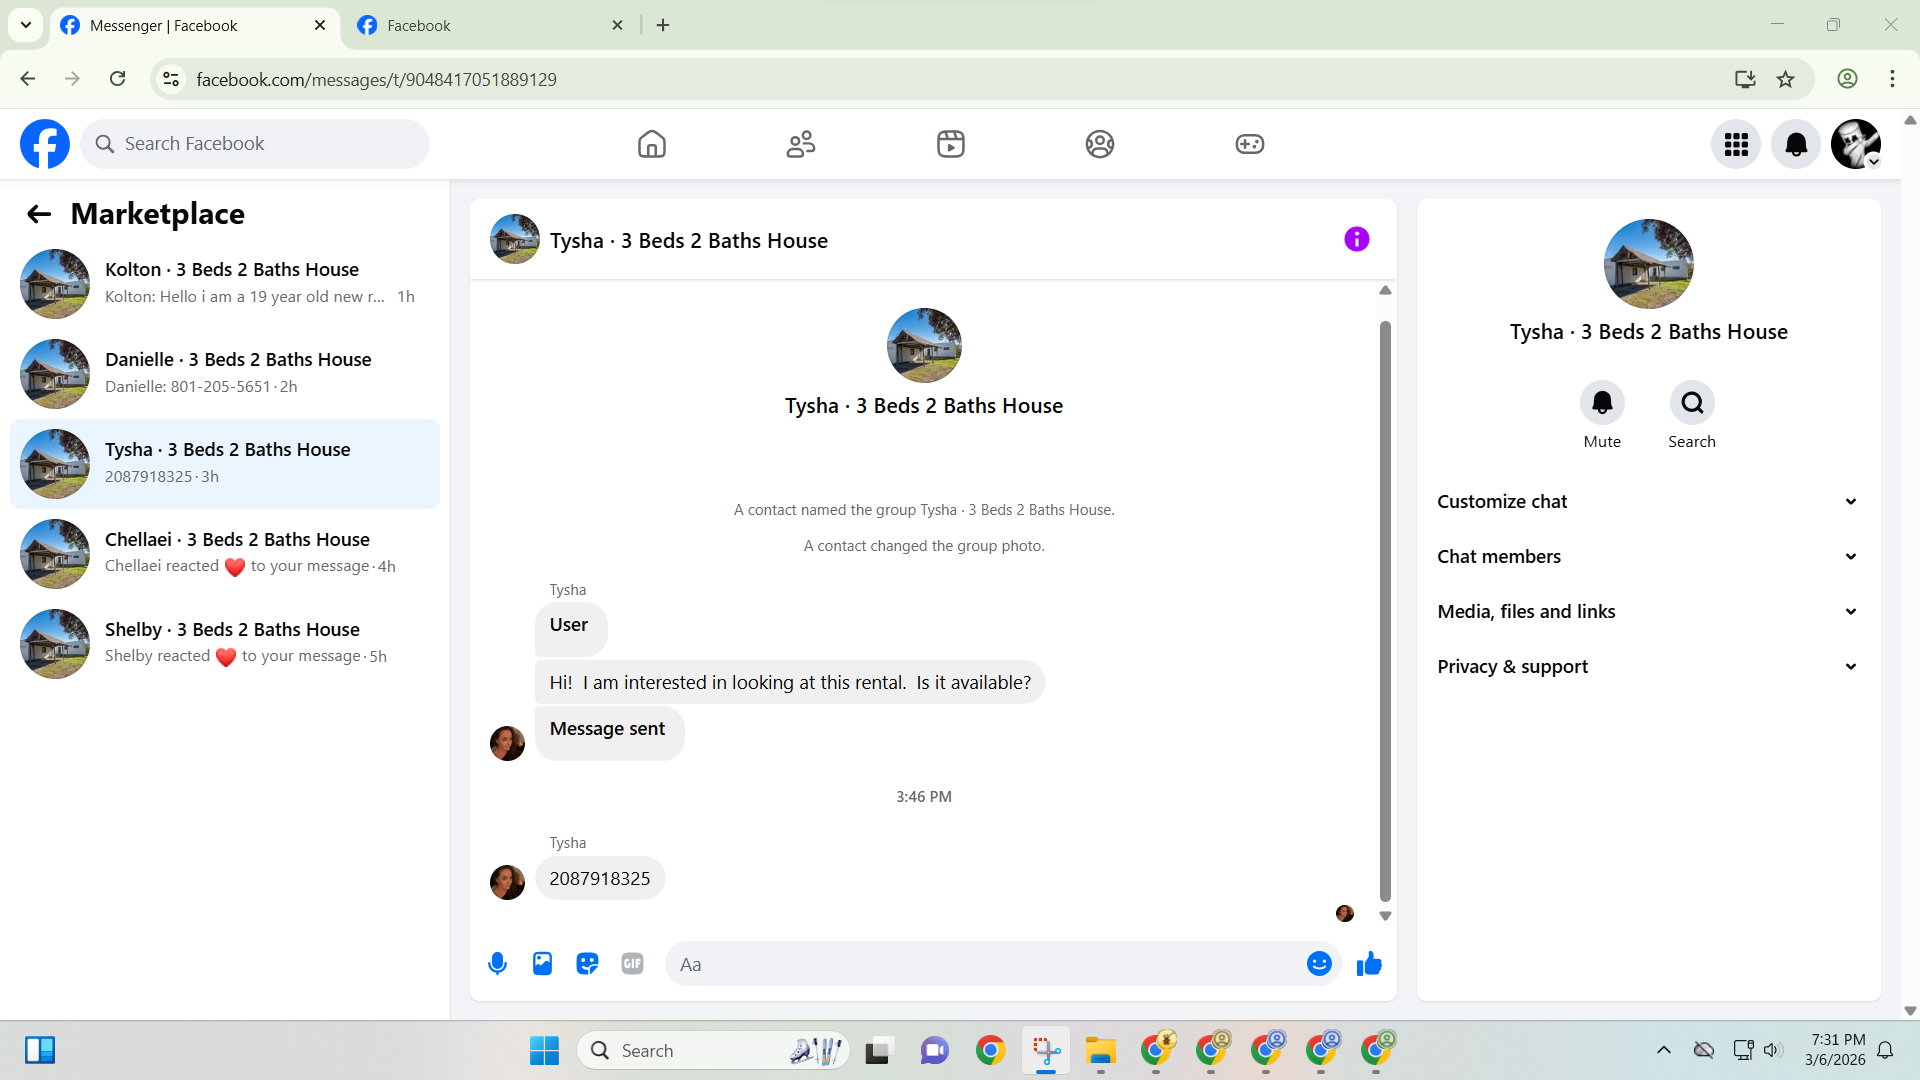Go to the Facebook Home tab

pyautogui.click(x=651, y=144)
